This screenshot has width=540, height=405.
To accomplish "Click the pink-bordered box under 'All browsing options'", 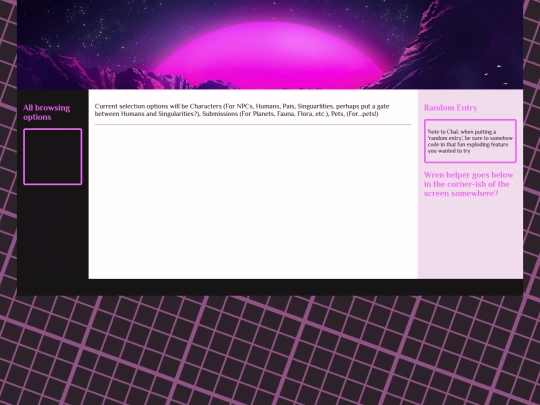I will point(53,157).
